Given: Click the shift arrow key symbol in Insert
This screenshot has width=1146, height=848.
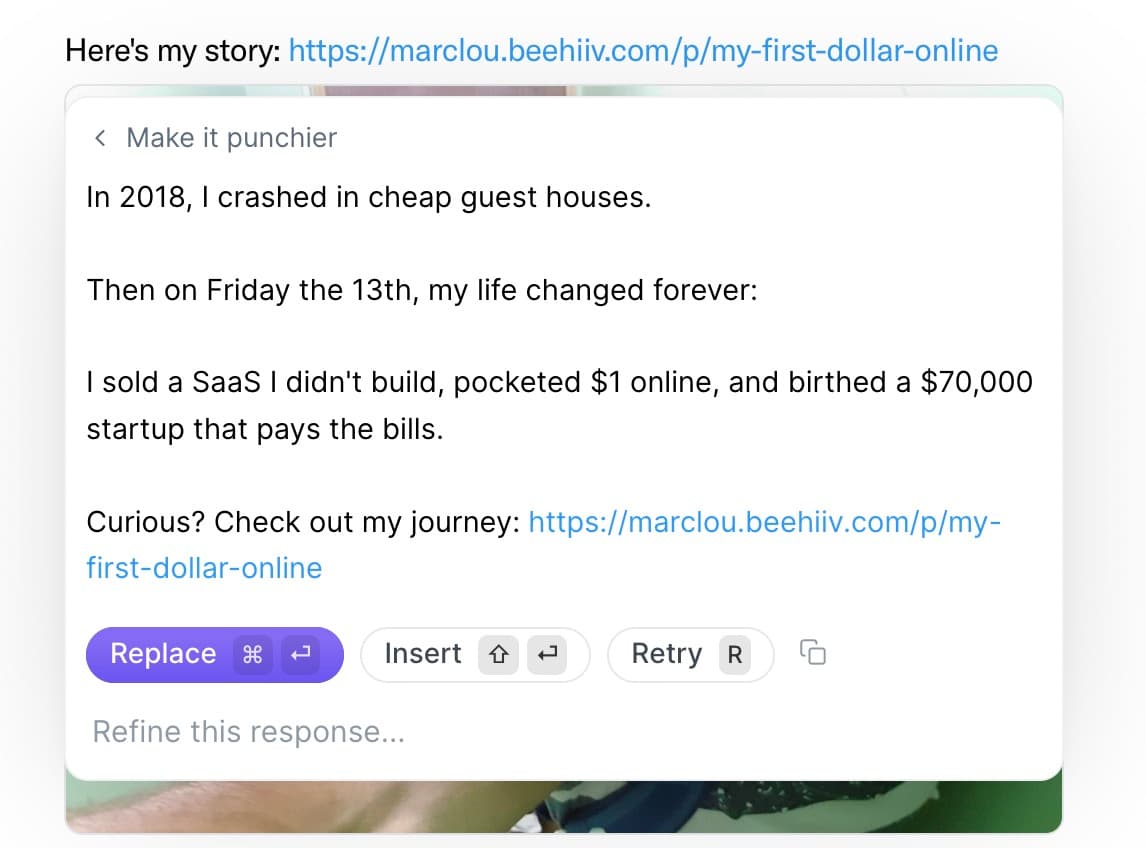Looking at the screenshot, I should 498,654.
